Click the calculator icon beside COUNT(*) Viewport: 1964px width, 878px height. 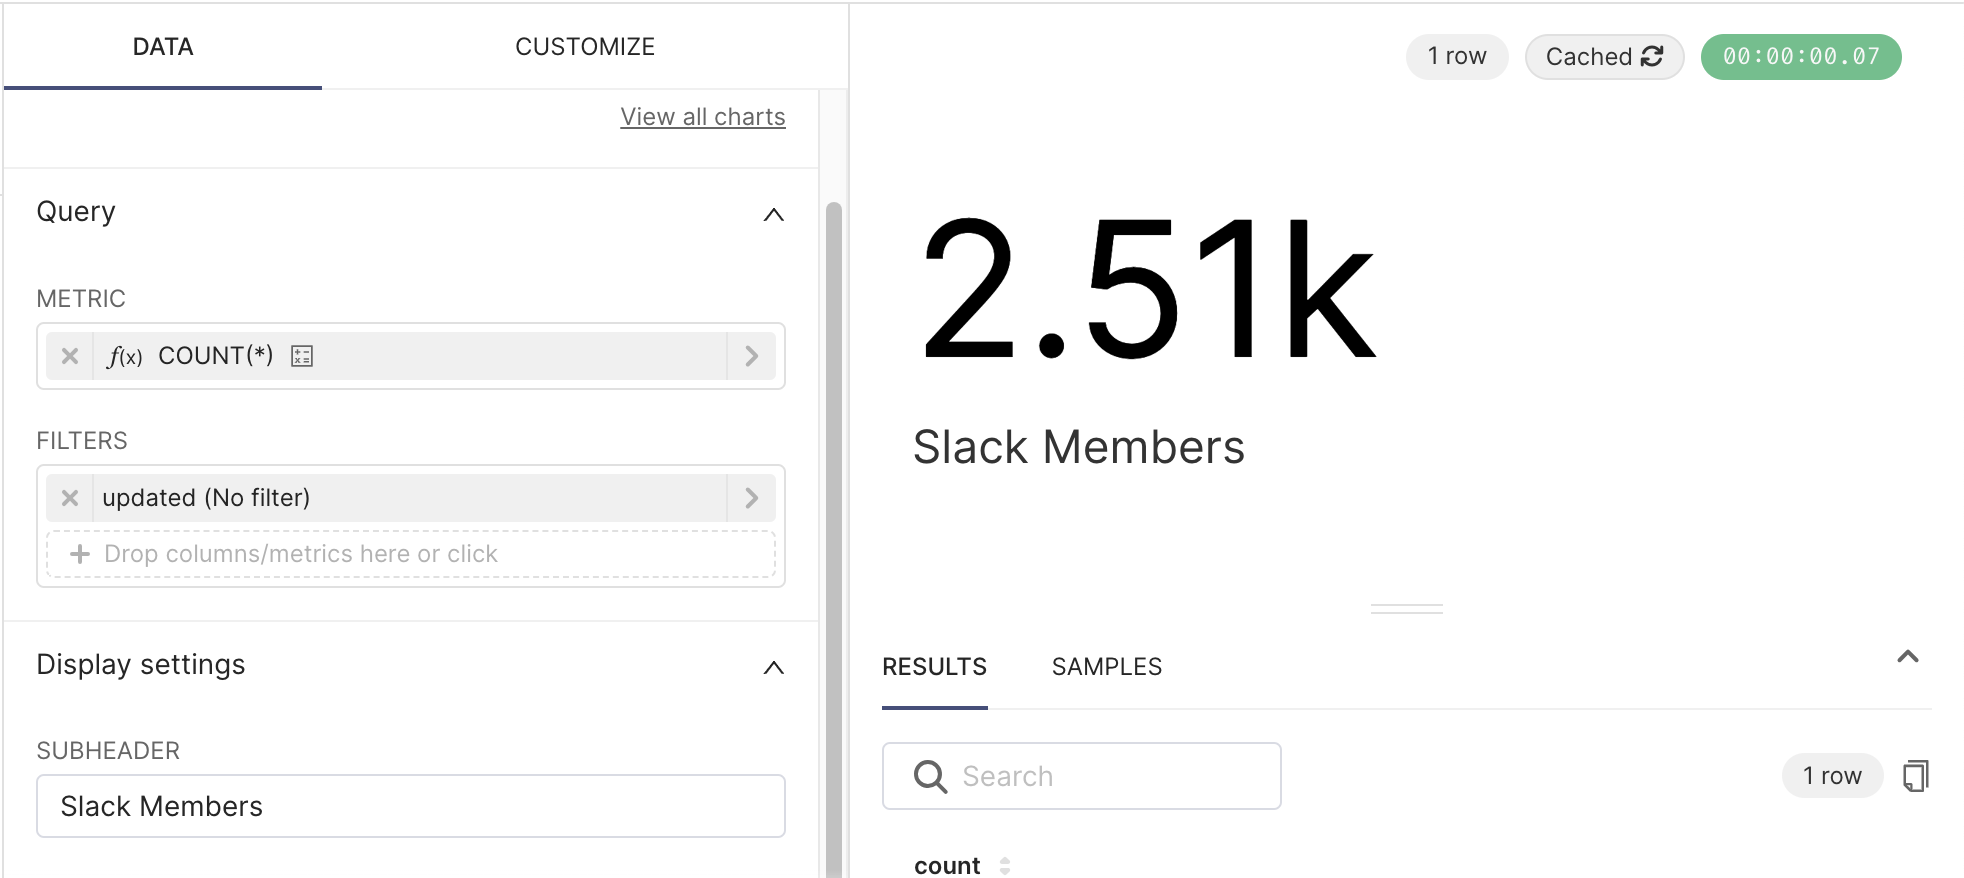click(302, 356)
